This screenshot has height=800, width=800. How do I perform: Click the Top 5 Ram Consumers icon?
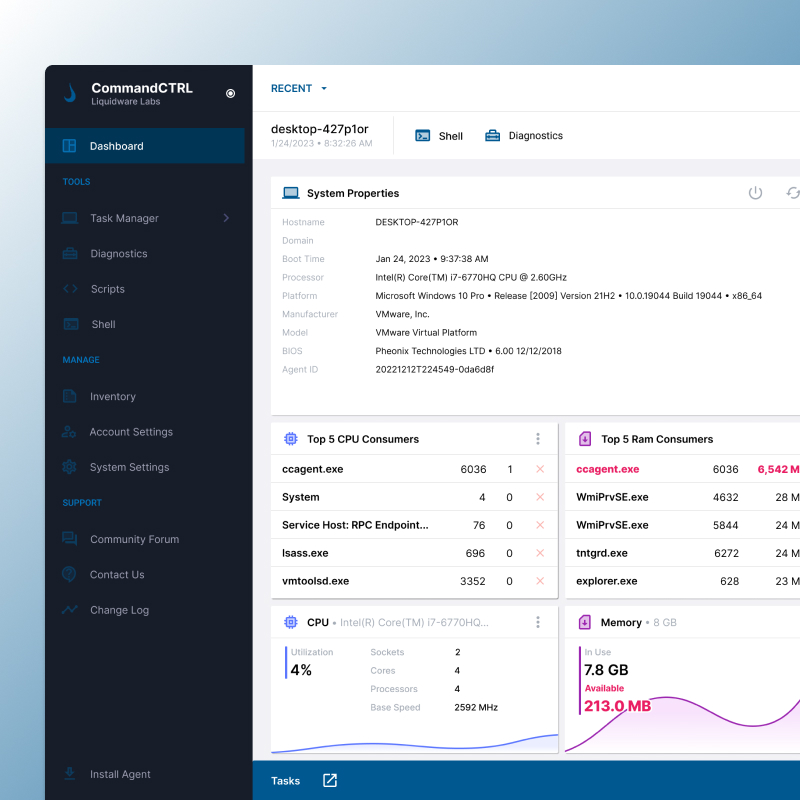[x=585, y=439]
